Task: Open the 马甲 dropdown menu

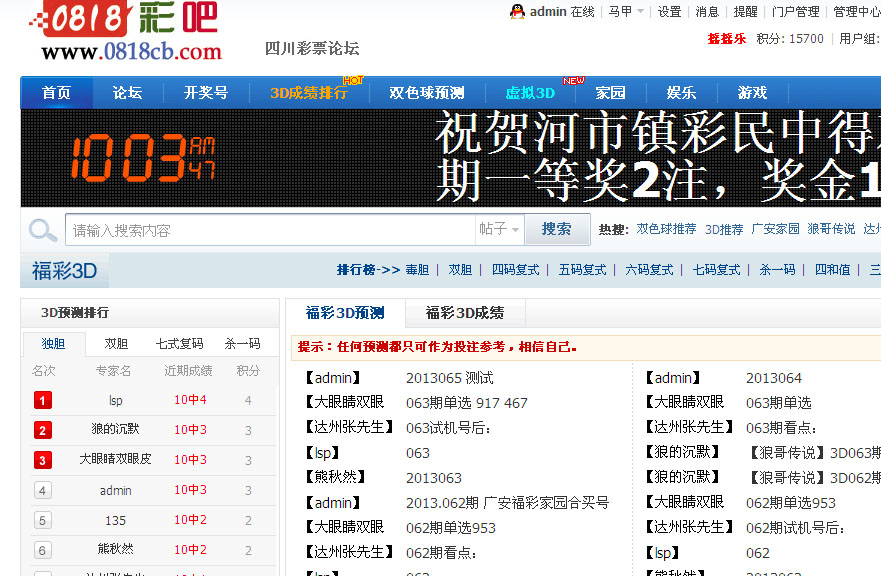Action: coord(626,12)
